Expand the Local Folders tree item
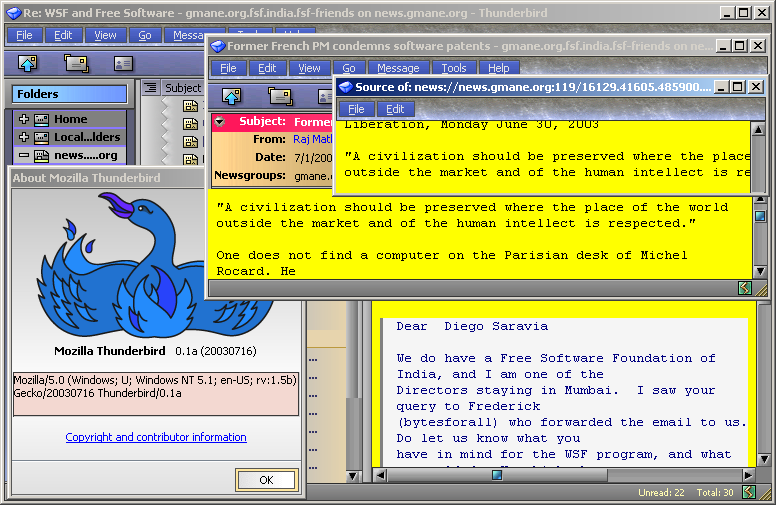The width and height of the screenshot is (776, 505). point(24,137)
